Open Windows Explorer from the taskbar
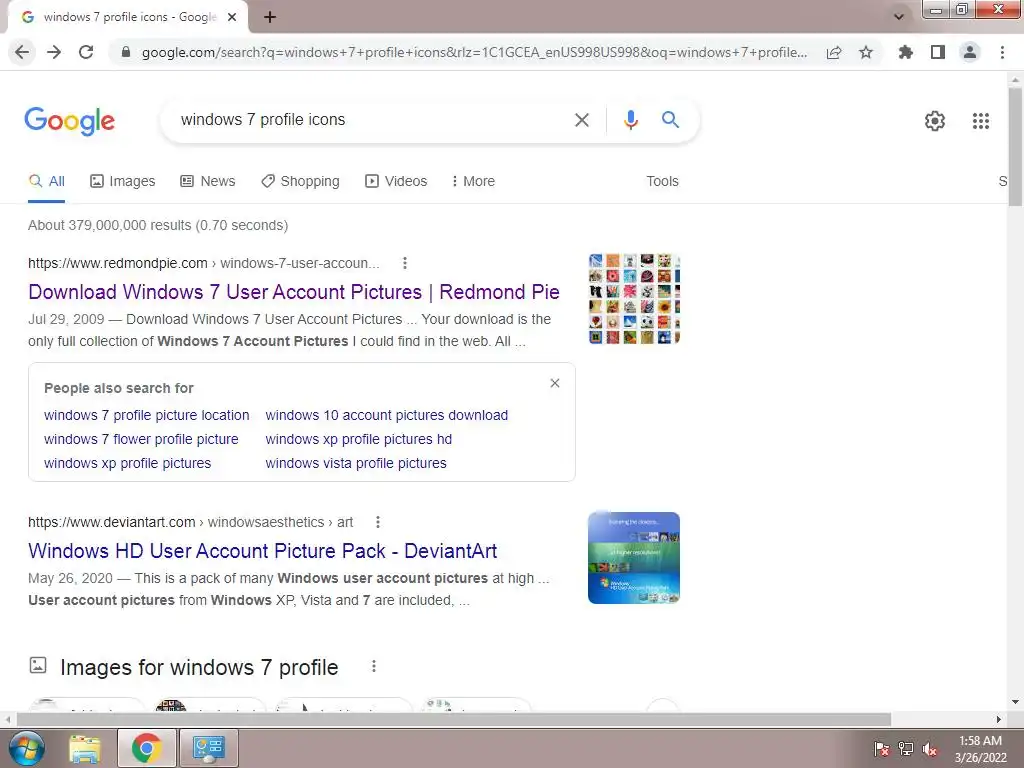Viewport: 1024px width, 768px height. (x=85, y=748)
